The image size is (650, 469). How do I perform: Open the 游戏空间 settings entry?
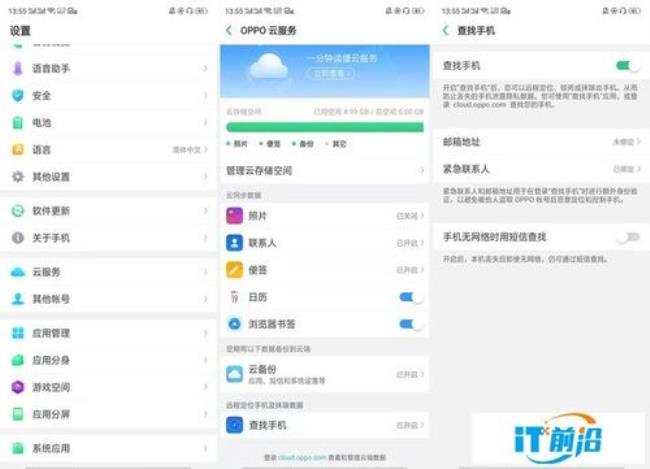[x=108, y=387]
